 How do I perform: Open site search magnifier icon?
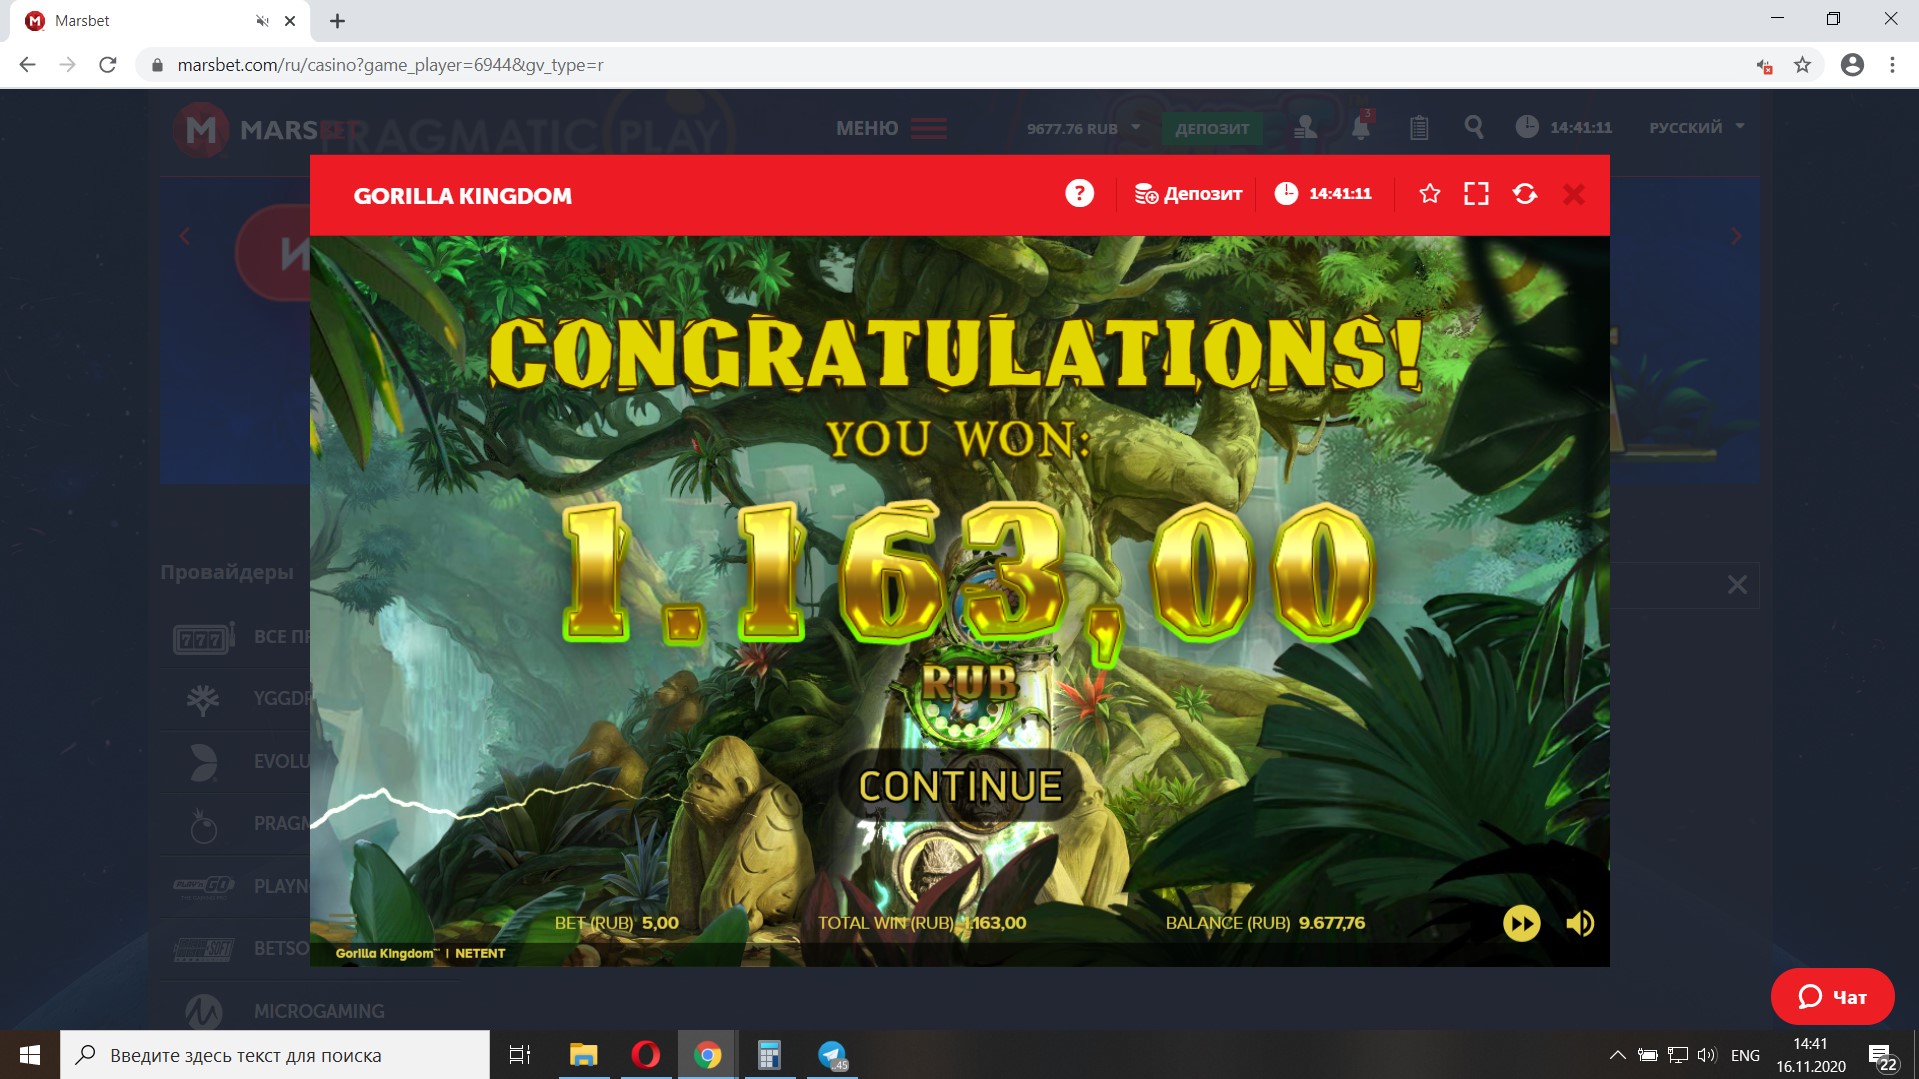(1474, 127)
